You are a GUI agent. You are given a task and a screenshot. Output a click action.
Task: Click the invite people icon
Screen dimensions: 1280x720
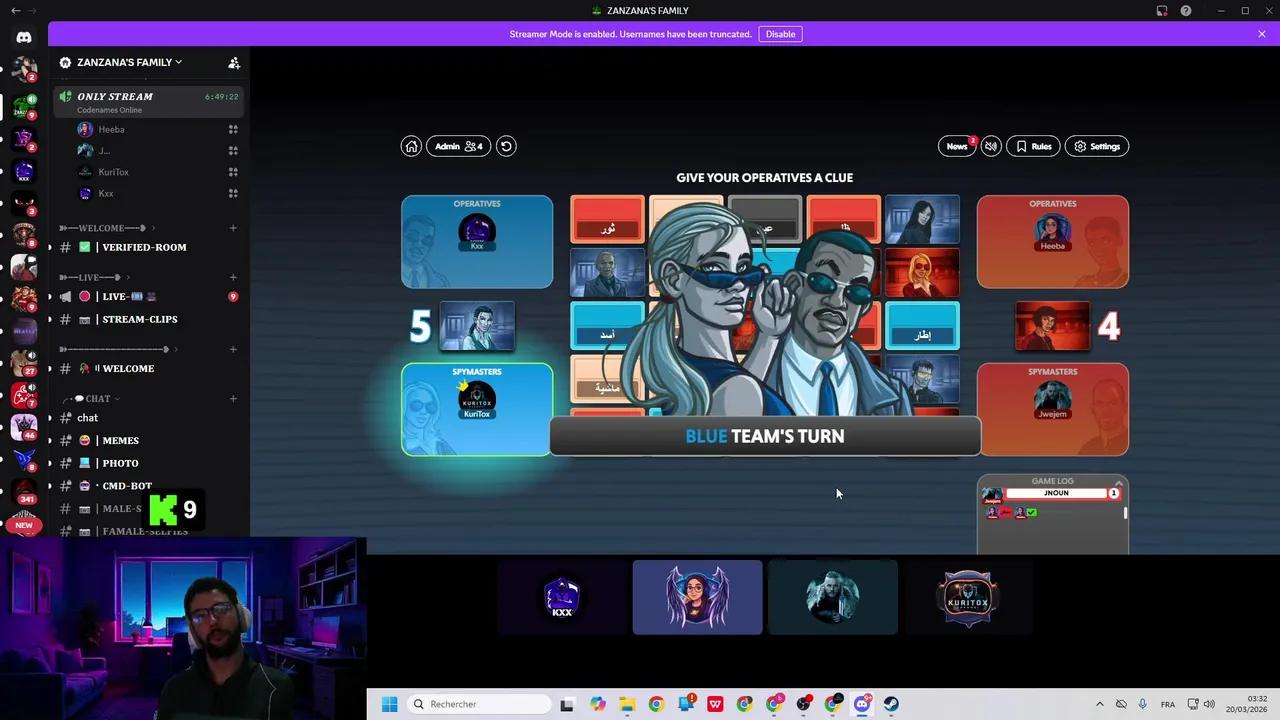tap(234, 62)
